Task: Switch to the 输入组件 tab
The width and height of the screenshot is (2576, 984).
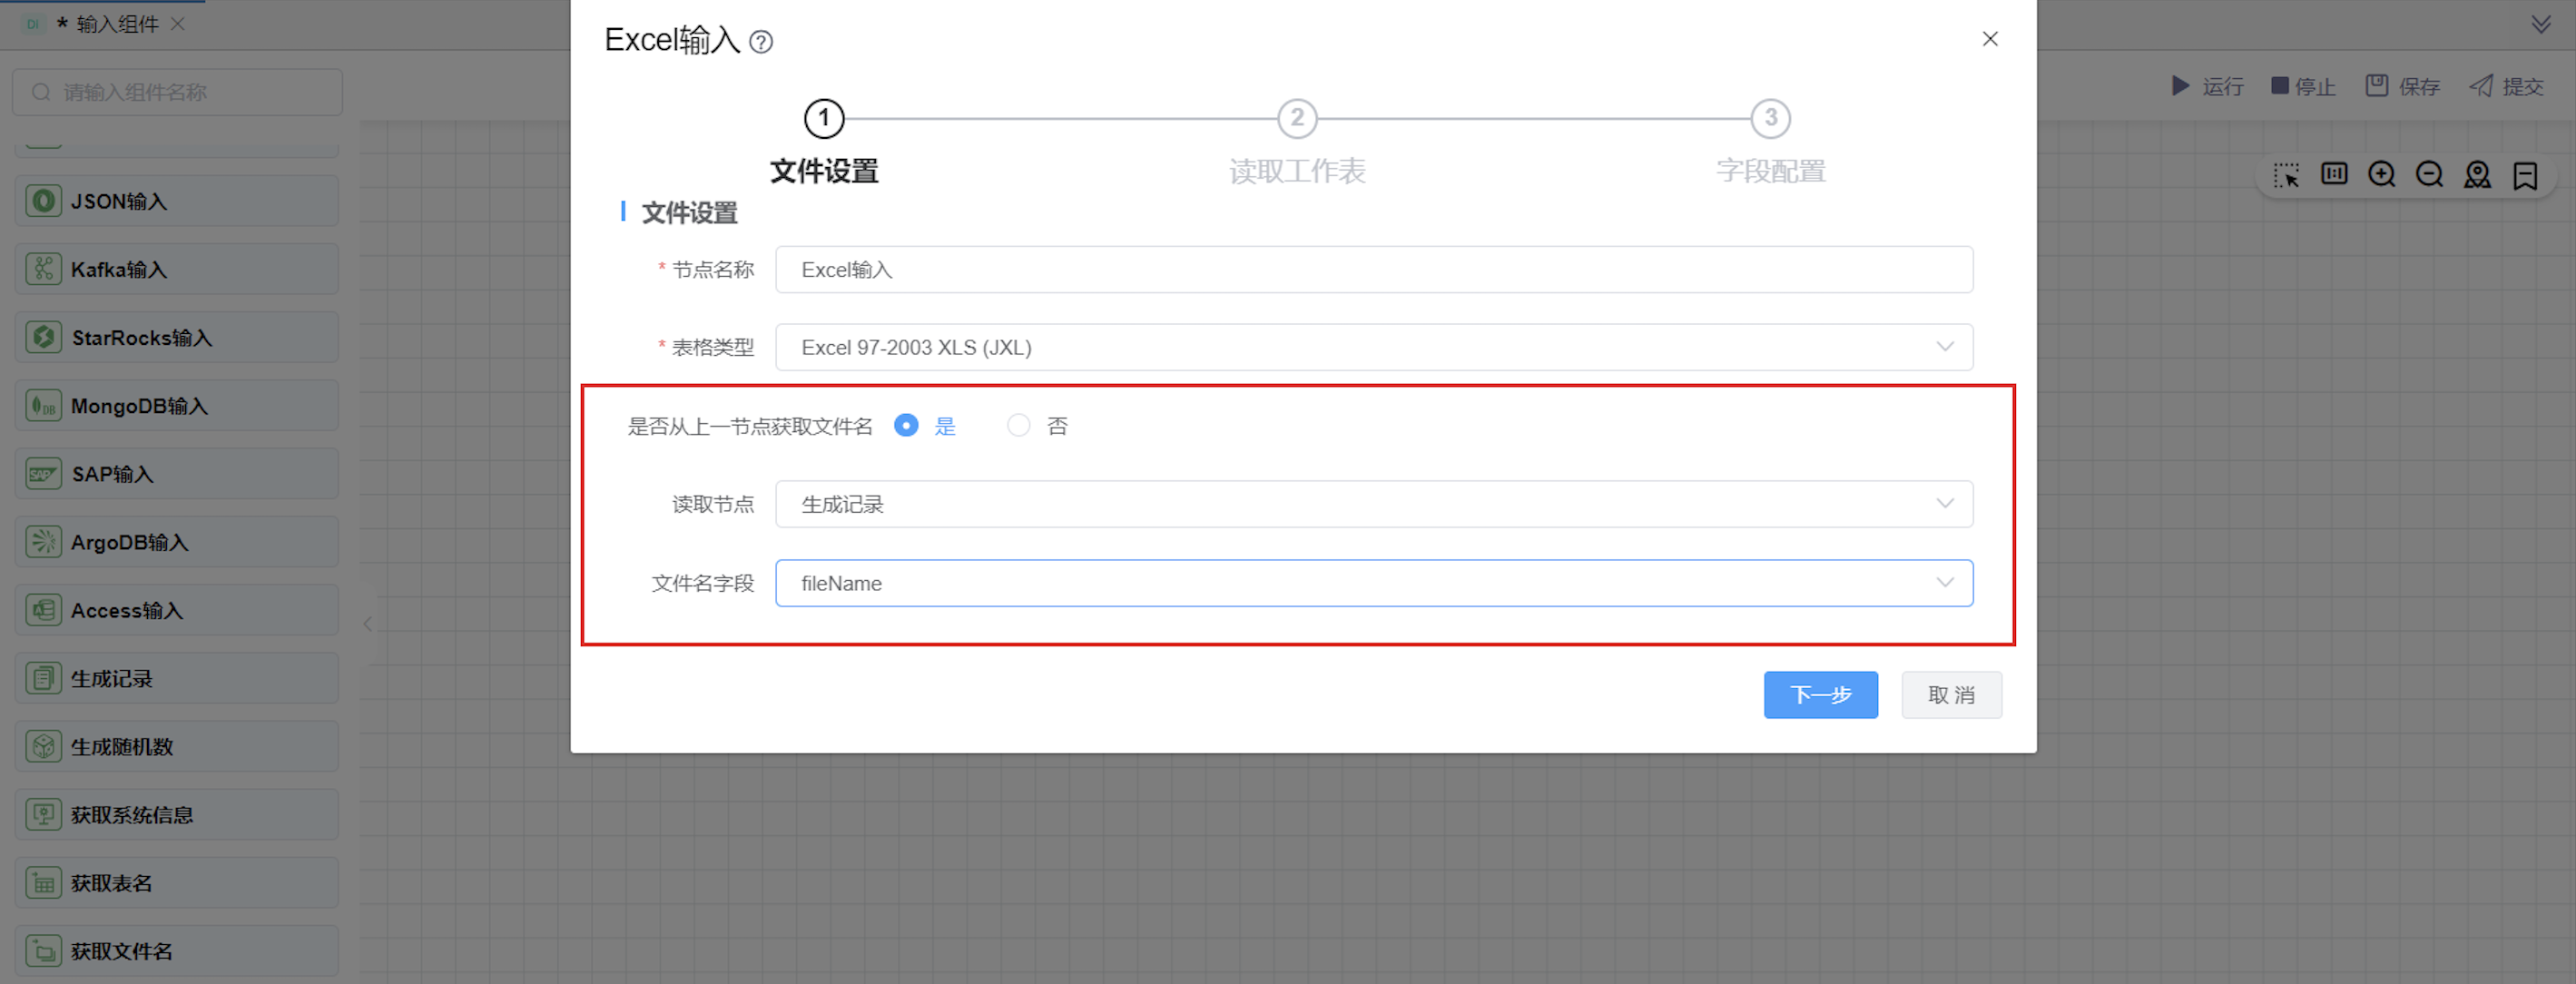Action: pos(116,24)
